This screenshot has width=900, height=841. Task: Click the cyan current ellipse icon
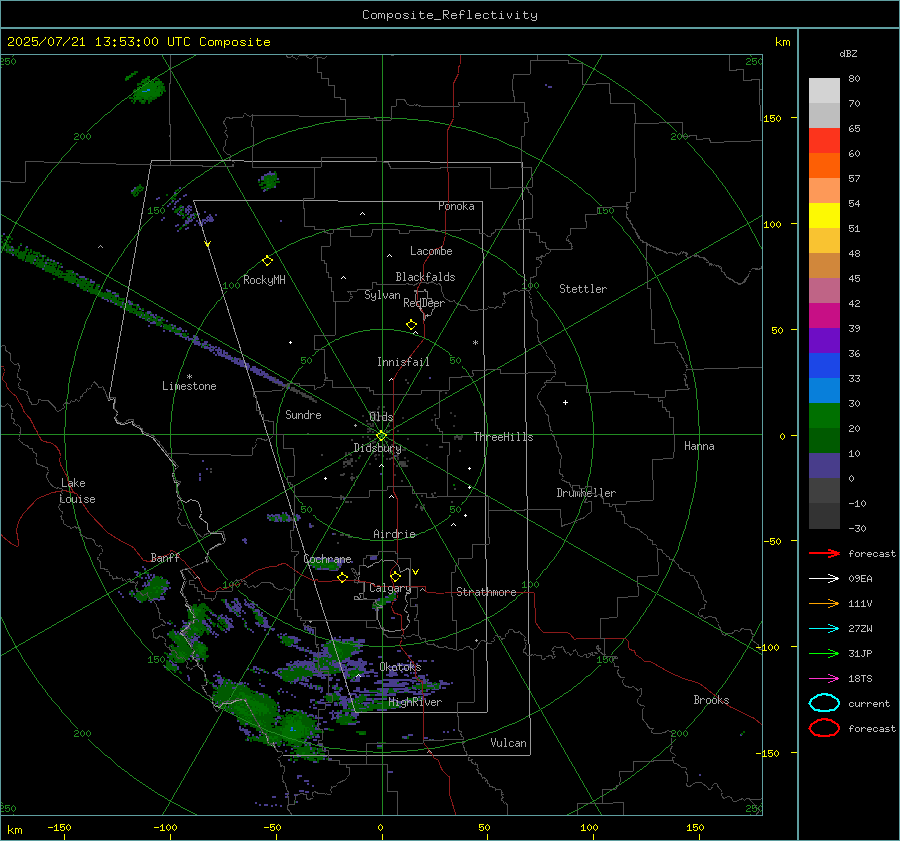click(824, 703)
